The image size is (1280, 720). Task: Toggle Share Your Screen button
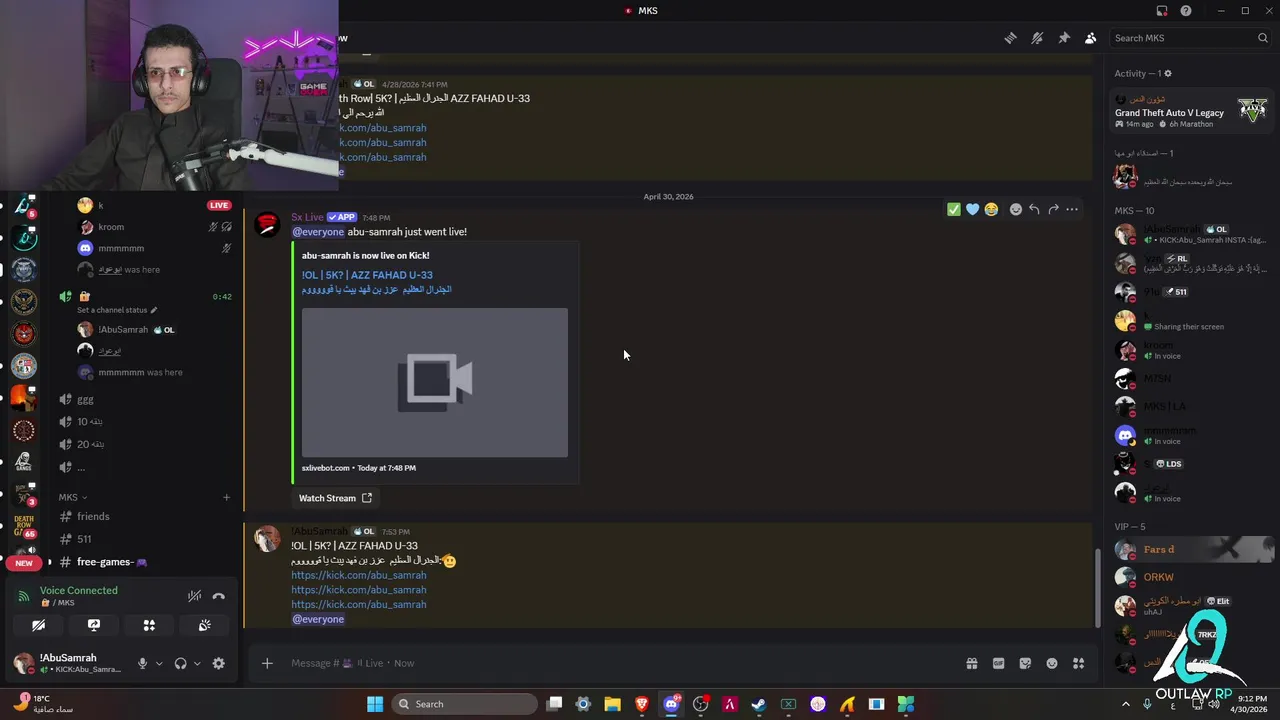coord(94,625)
